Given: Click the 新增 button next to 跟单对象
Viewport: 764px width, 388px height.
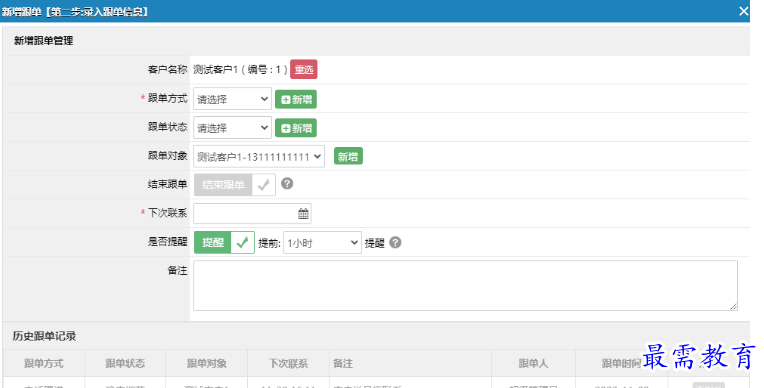Looking at the screenshot, I should (348, 156).
